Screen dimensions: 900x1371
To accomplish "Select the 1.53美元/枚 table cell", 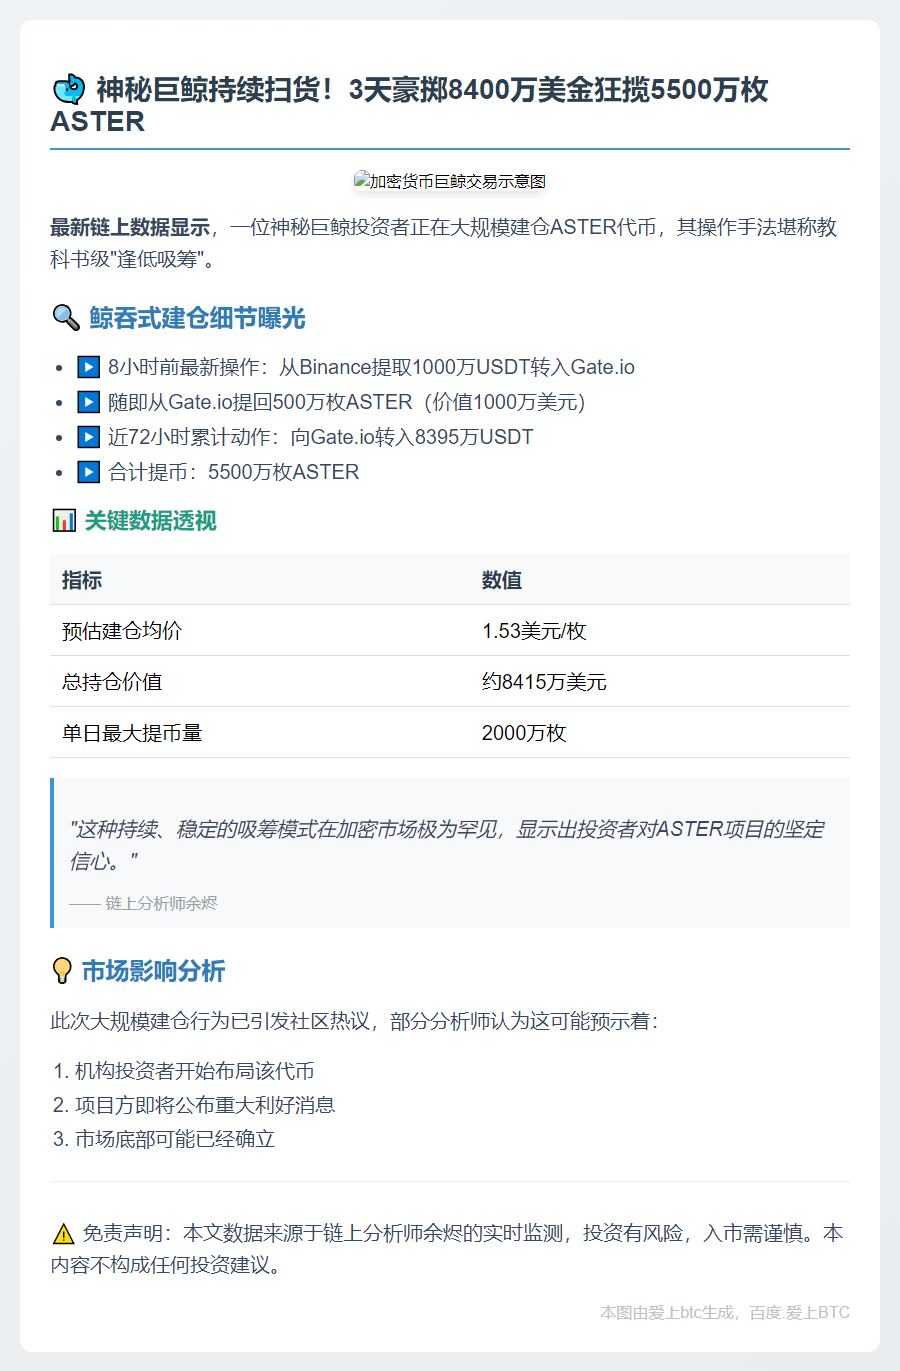I will (534, 631).
